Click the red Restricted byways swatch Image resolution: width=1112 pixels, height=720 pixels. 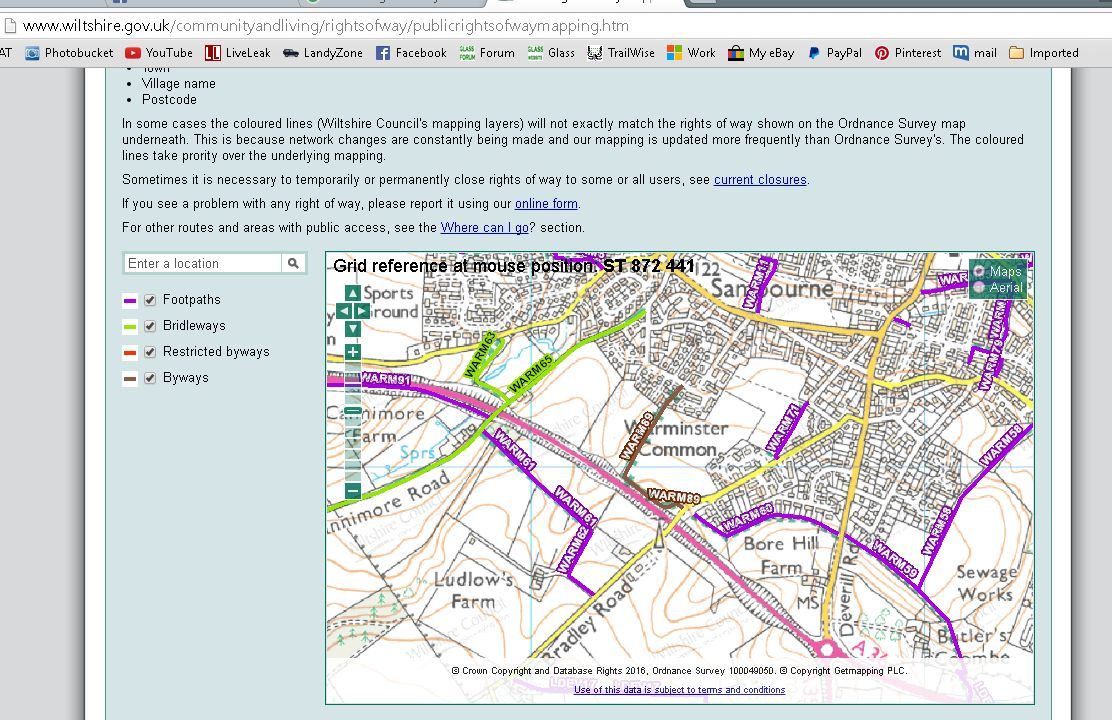click(130, 353)
